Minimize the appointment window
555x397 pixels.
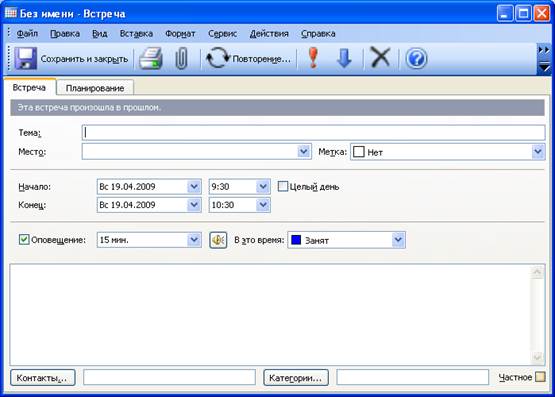click(x=504, y=14)
